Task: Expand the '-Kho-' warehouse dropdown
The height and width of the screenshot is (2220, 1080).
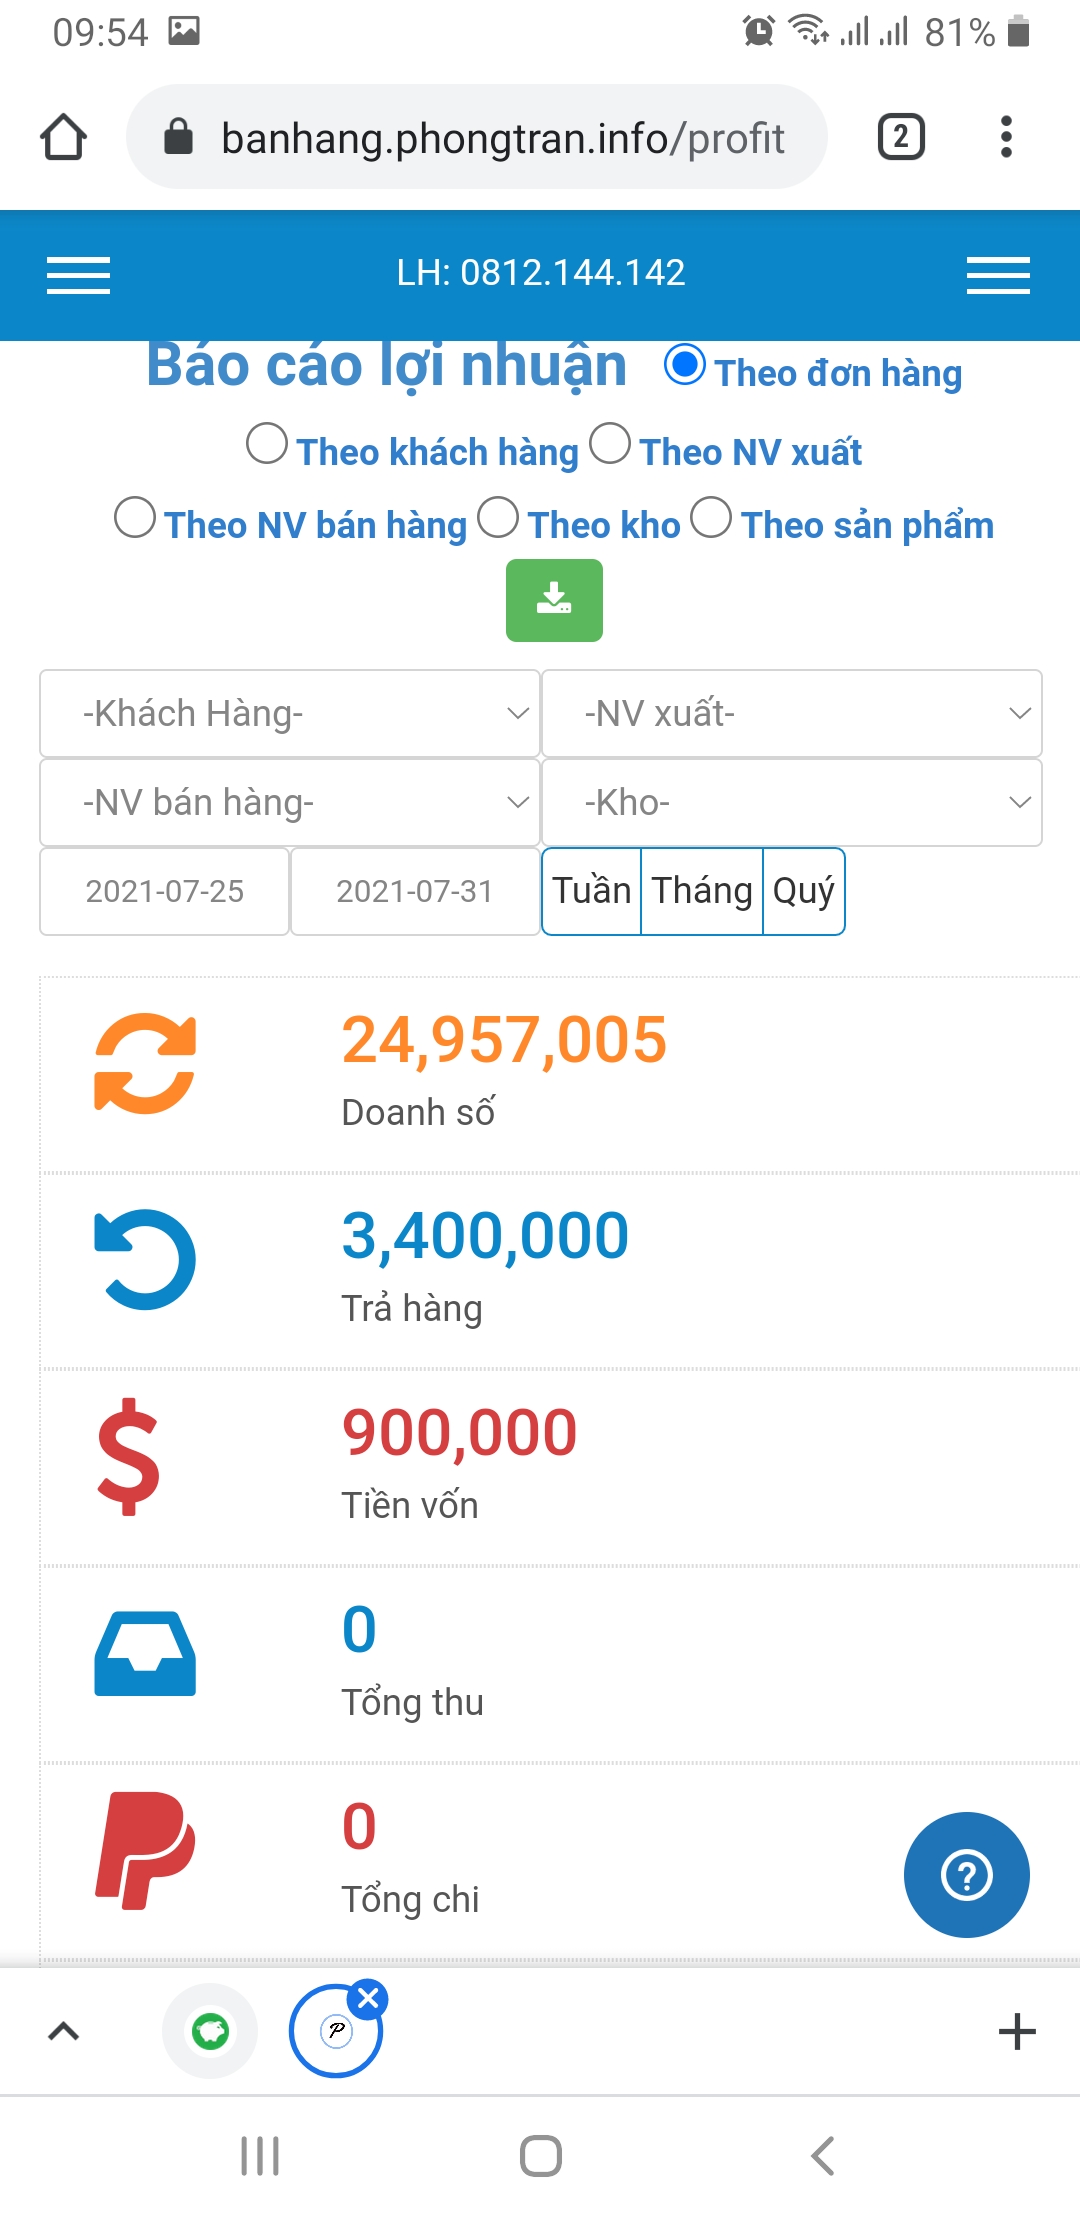Action: [x=792, y=802]
